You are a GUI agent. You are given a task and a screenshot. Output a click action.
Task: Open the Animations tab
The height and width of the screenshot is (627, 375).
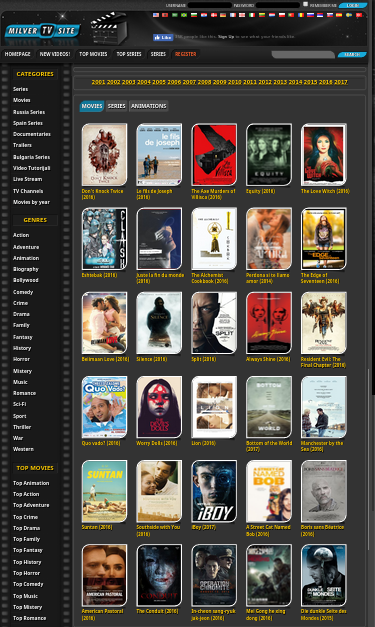pos(148,106)
